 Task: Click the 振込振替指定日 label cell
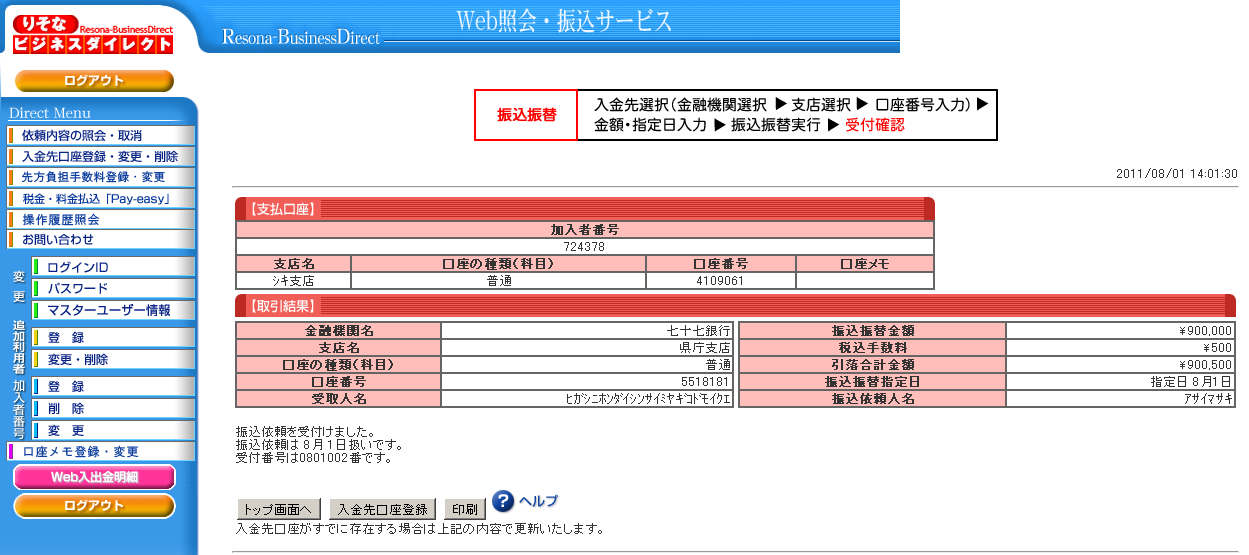point(872,381)
